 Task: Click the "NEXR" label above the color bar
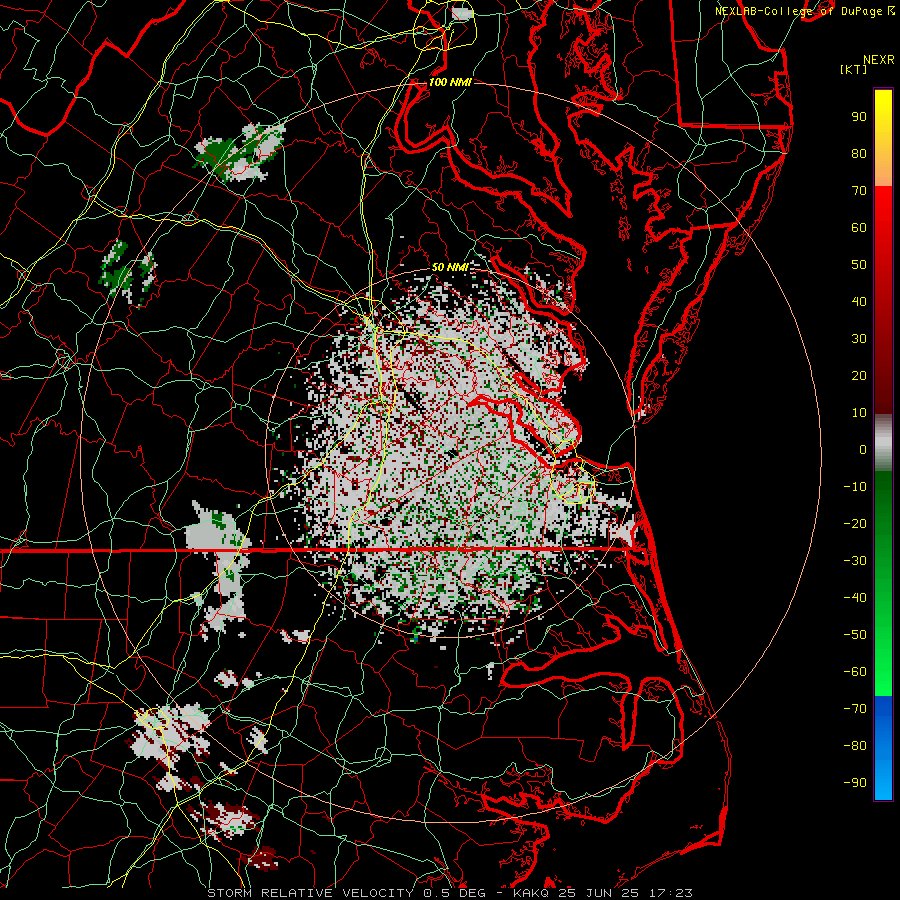pos(879,60)
